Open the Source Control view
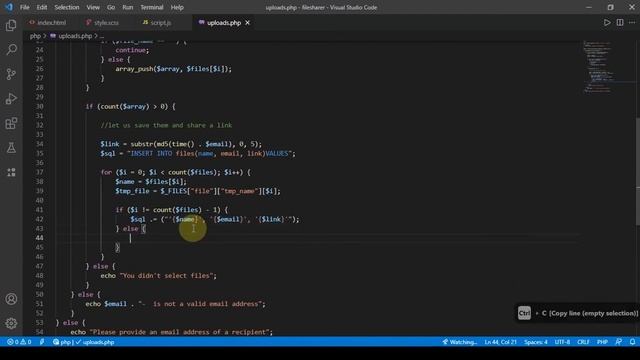This screenshot has height=360, width=640. [x=11, y=74]
